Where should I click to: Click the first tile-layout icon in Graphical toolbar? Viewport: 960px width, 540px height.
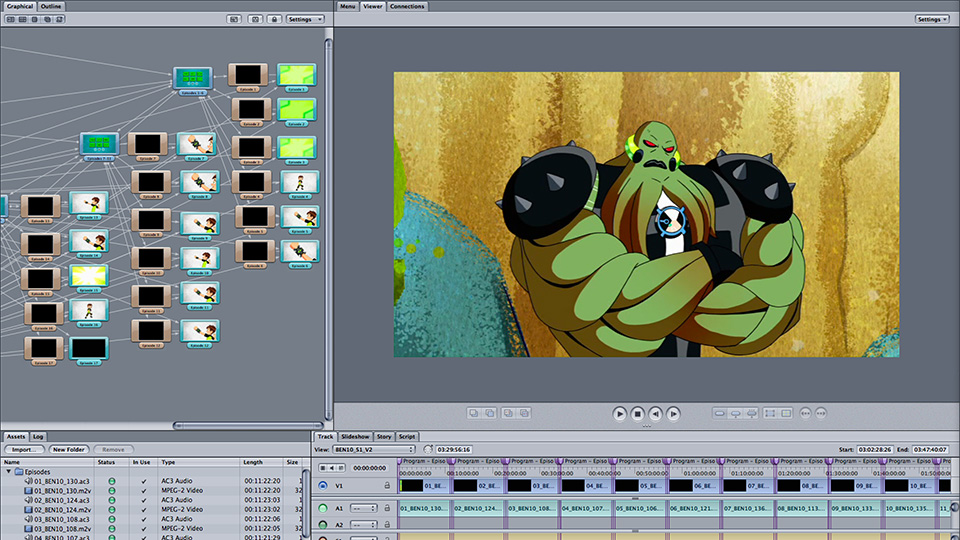click(x=10, y=19)
